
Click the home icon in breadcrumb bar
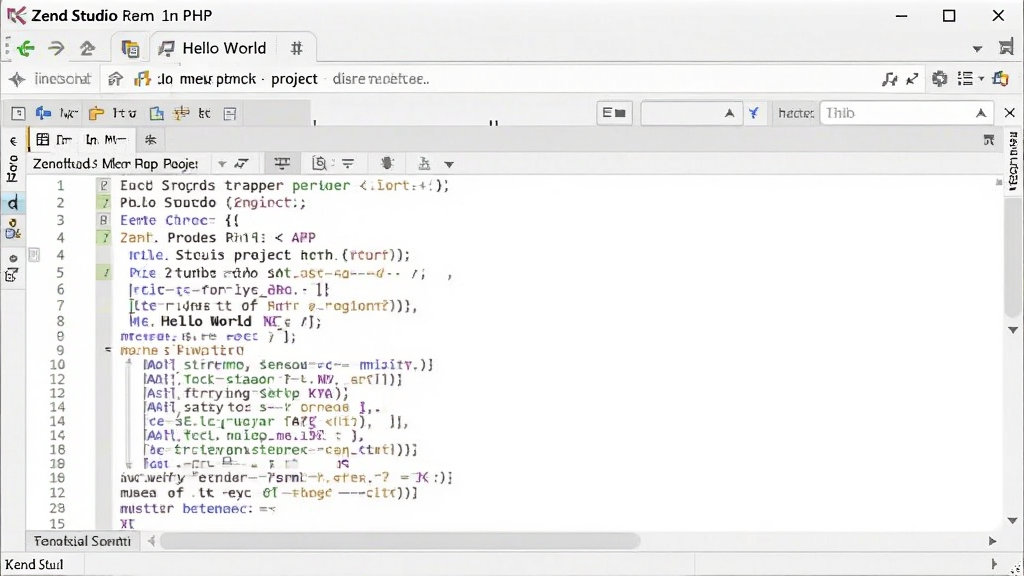pos(115,79)
